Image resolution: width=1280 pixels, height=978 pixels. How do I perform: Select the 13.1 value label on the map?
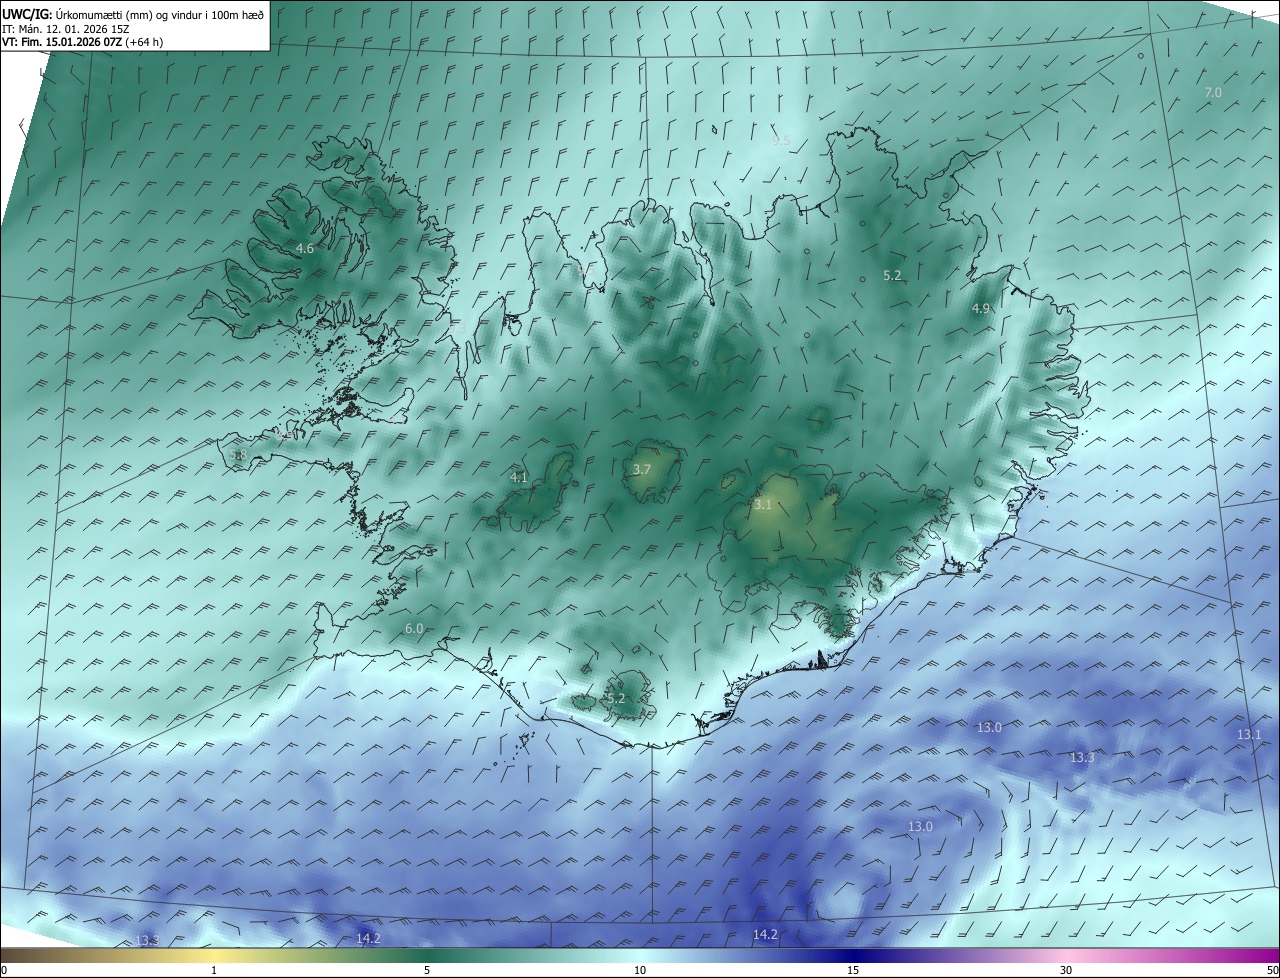1249,735
